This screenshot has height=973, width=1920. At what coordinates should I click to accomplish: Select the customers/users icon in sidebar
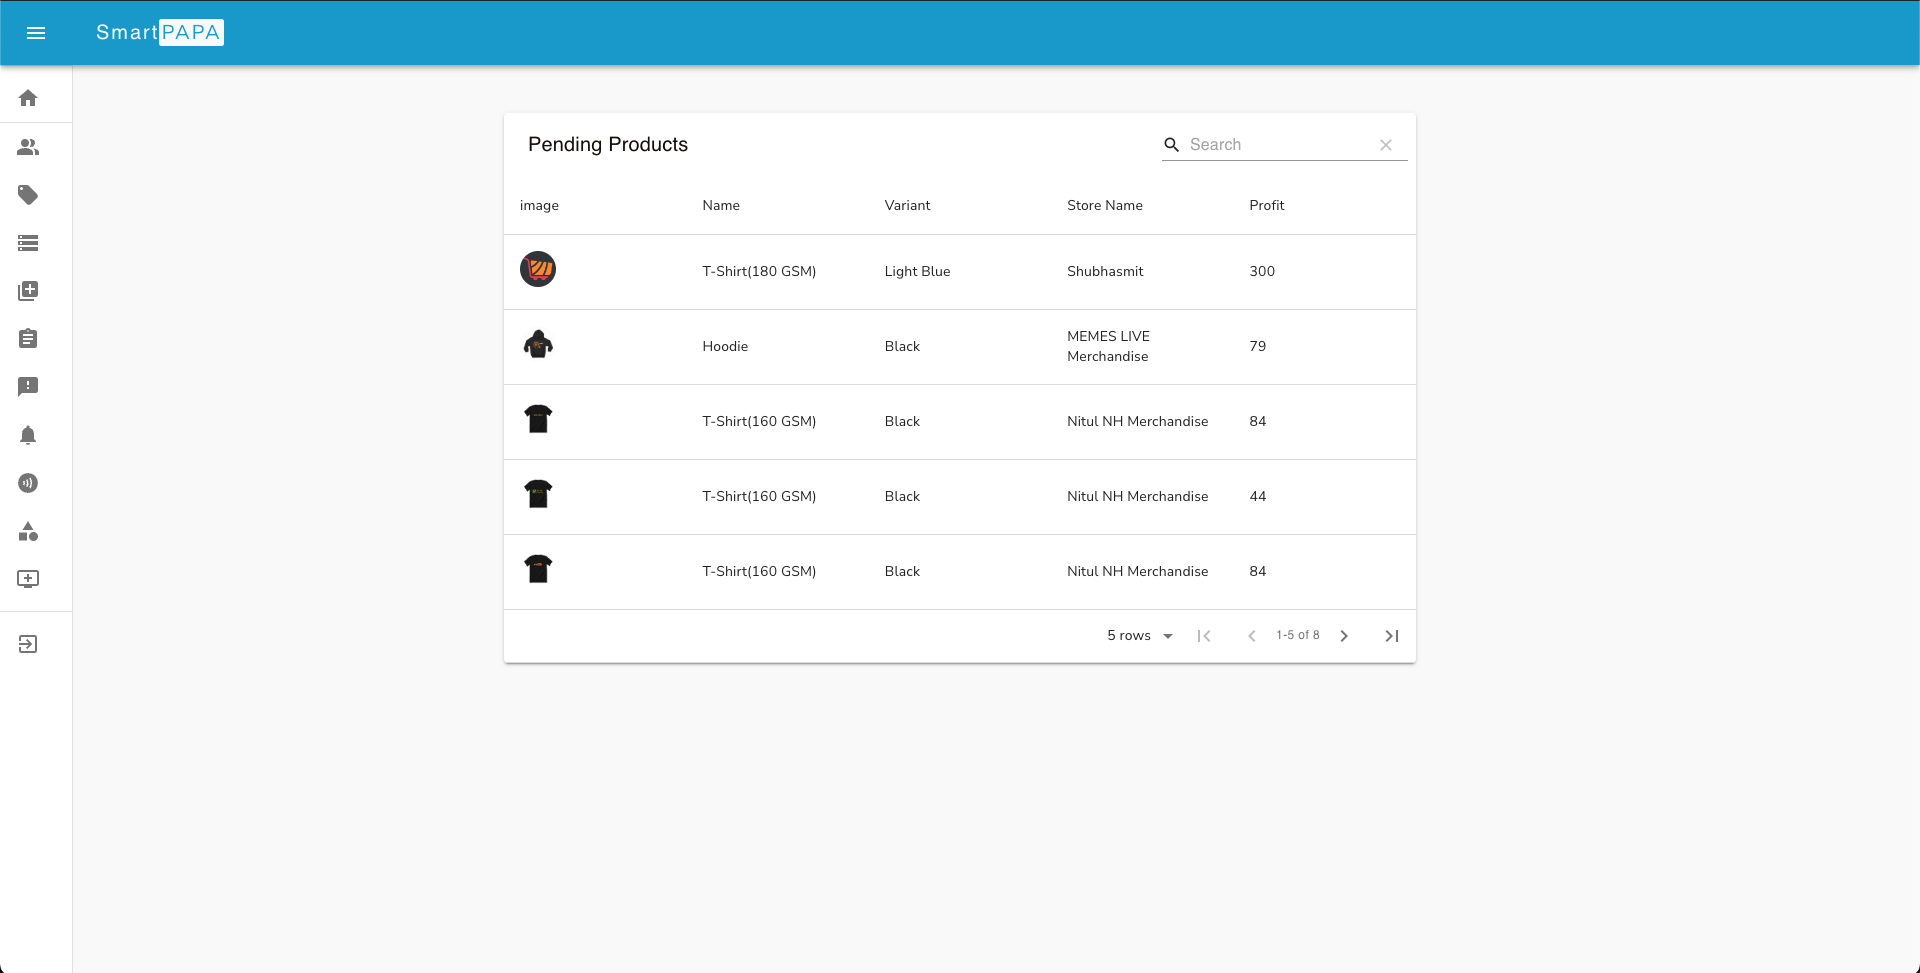click(28, 147)
